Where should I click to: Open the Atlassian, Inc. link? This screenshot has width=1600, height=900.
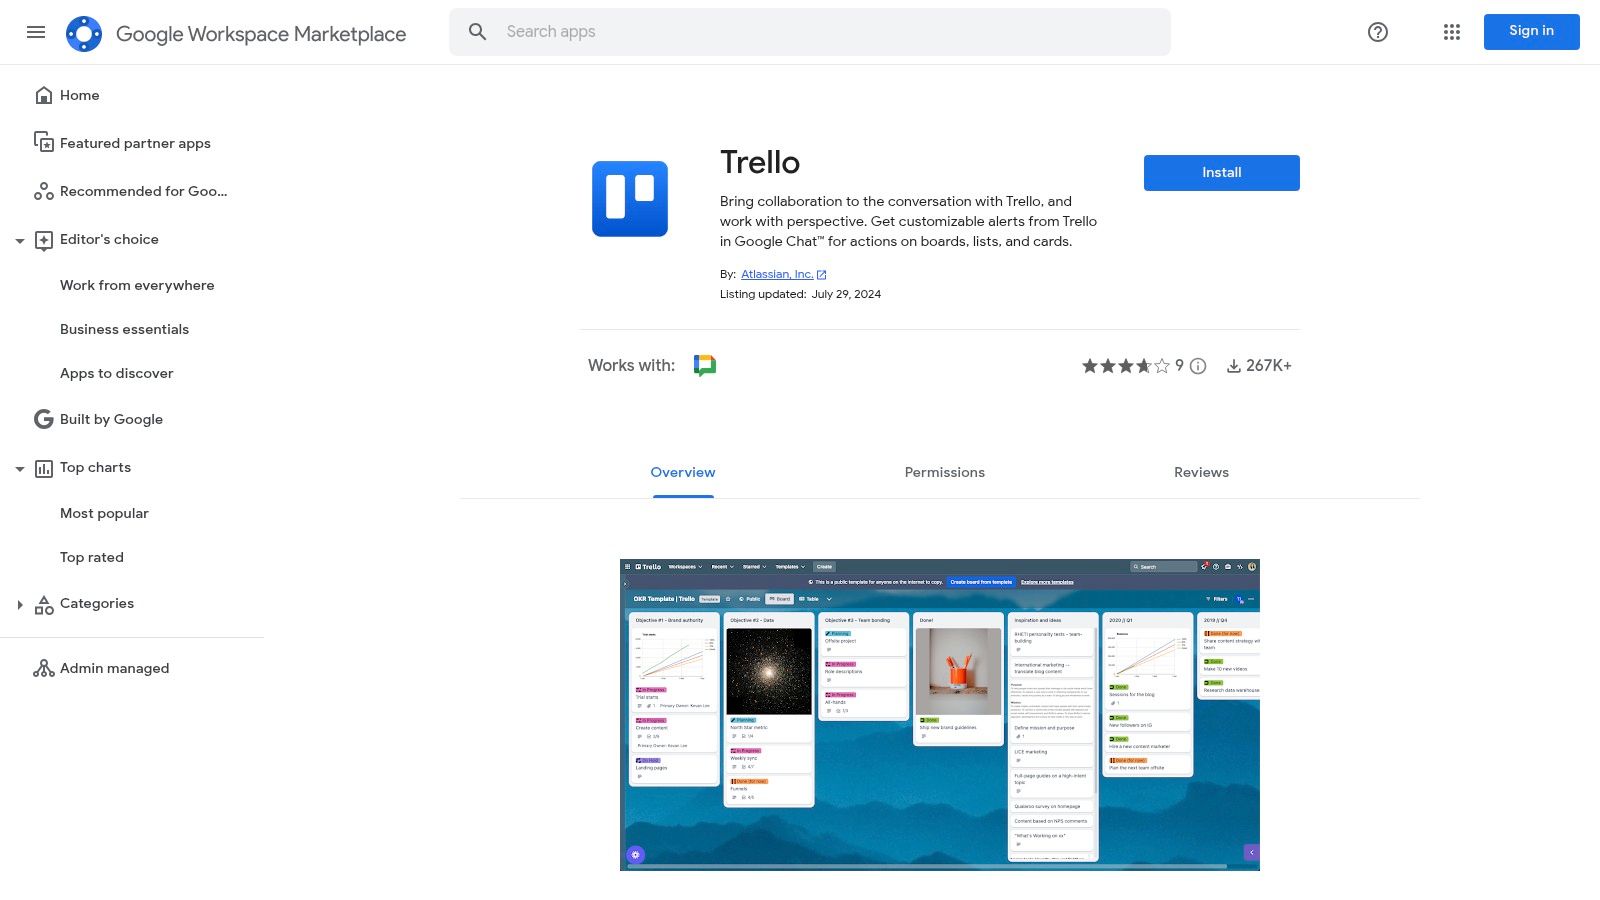(x=777, y=274)
